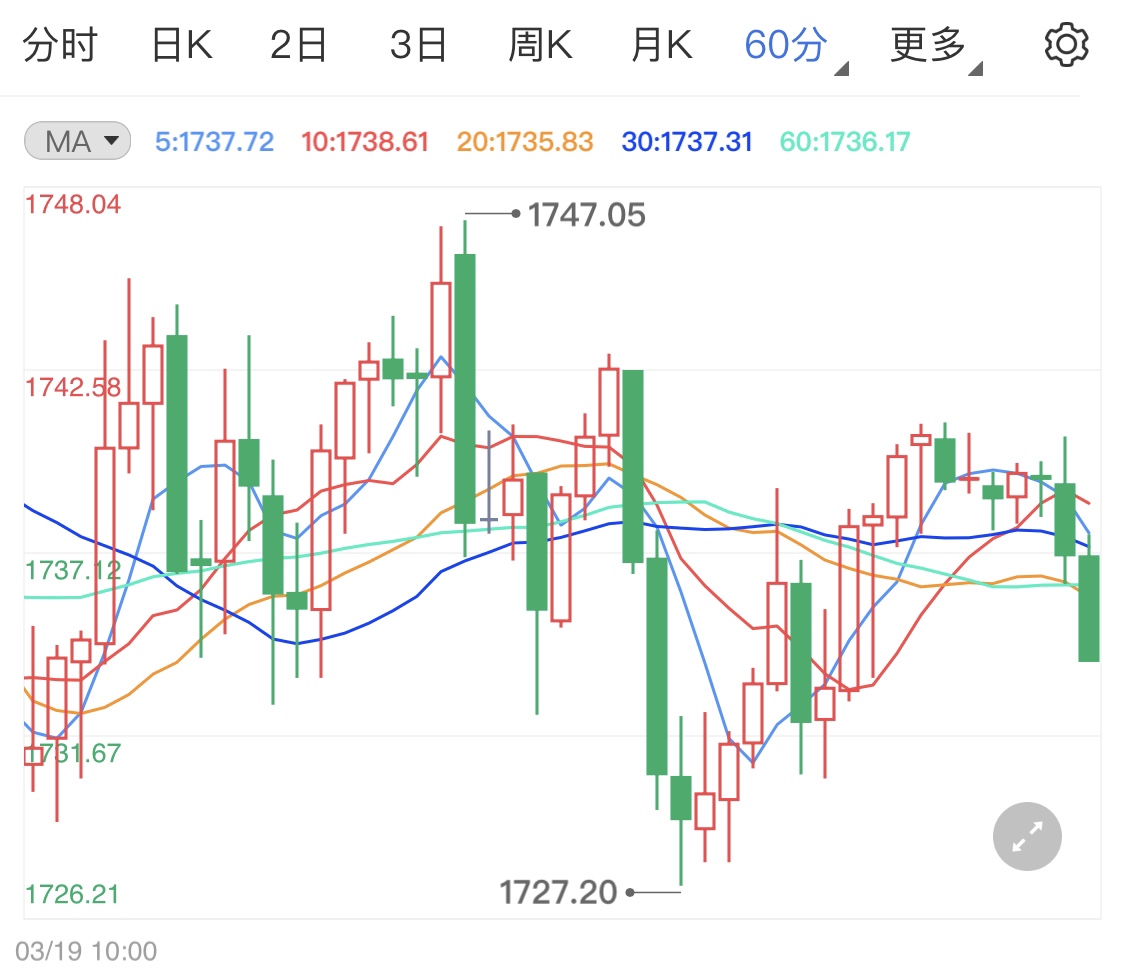Open chart settings gear icon
This screenshot has height=972, width=1125.
[1066, 45]
